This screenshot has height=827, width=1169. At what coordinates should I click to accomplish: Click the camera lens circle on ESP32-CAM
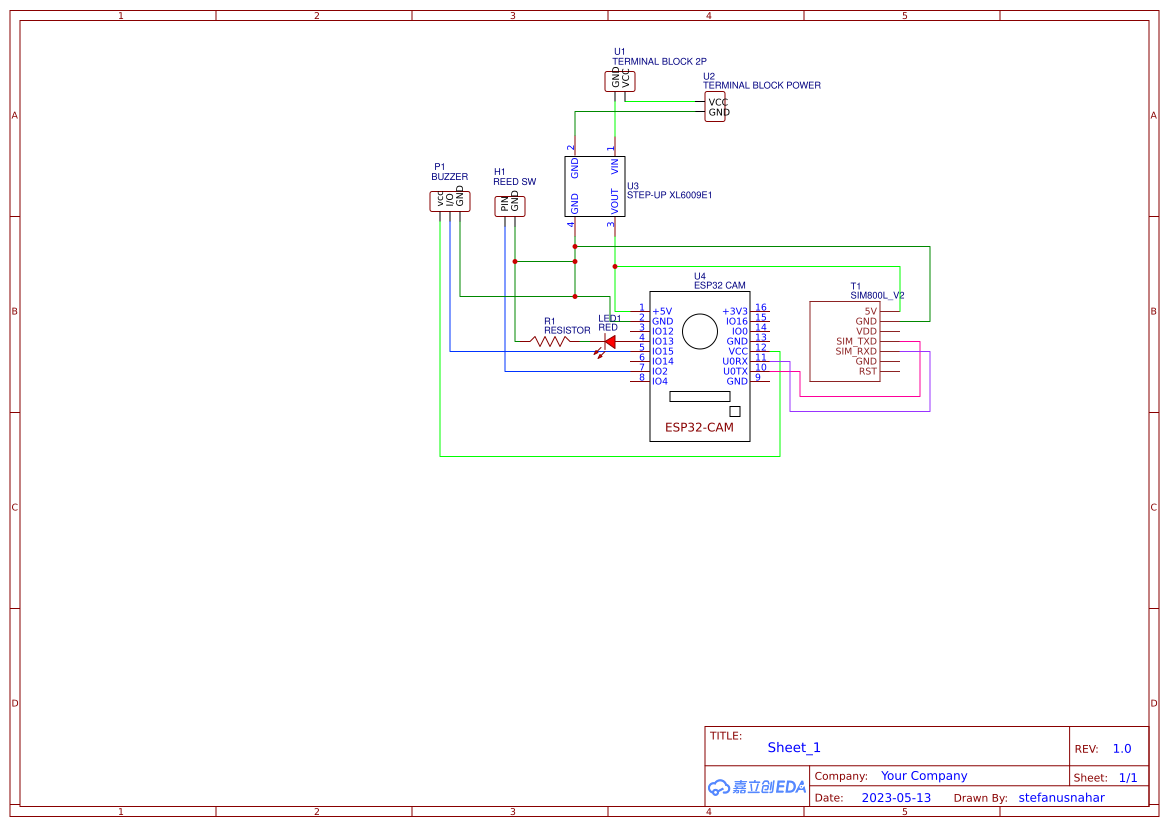(x=700, y=331)
